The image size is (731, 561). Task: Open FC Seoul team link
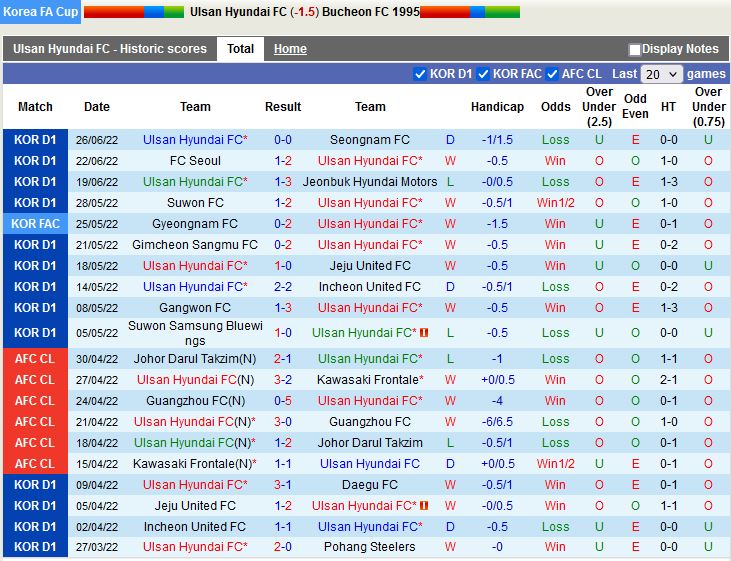click(x=195, y=161)
